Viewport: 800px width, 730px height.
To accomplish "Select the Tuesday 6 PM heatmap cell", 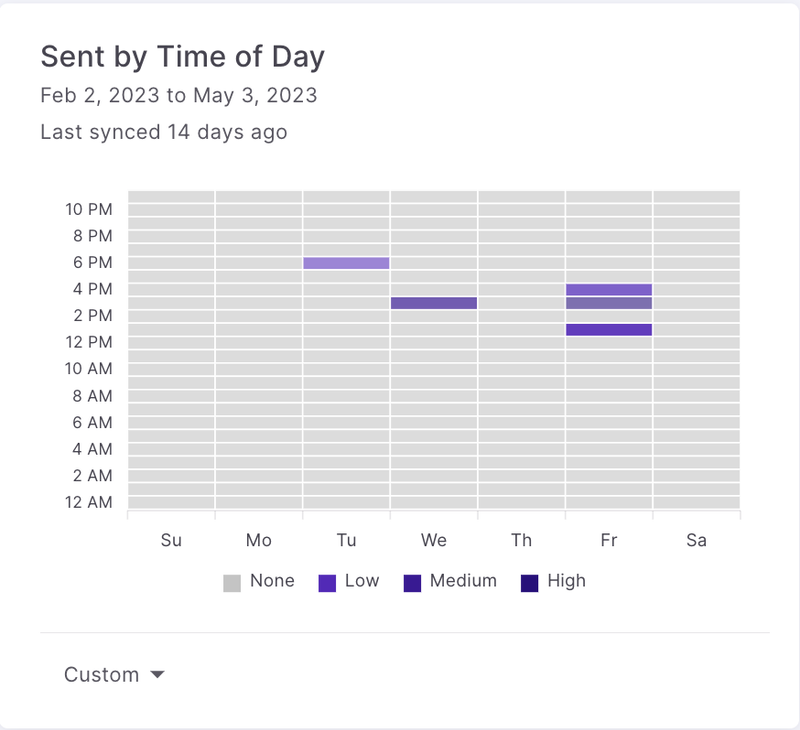I will click(x=346, y=263).
